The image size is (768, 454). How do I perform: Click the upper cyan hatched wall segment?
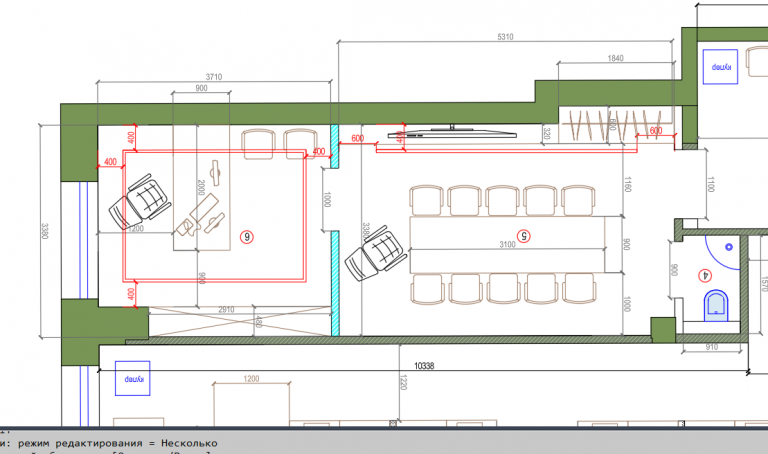(335, 146)
